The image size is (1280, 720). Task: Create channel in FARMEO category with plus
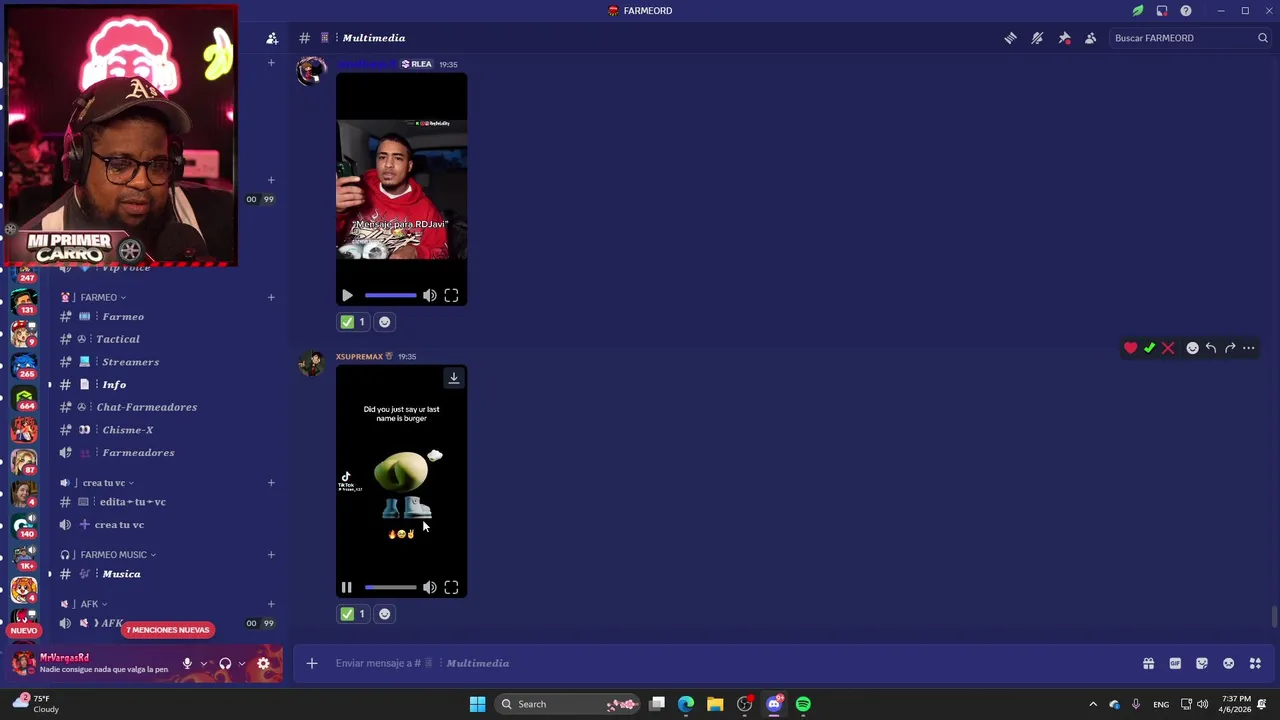point(271,297)
